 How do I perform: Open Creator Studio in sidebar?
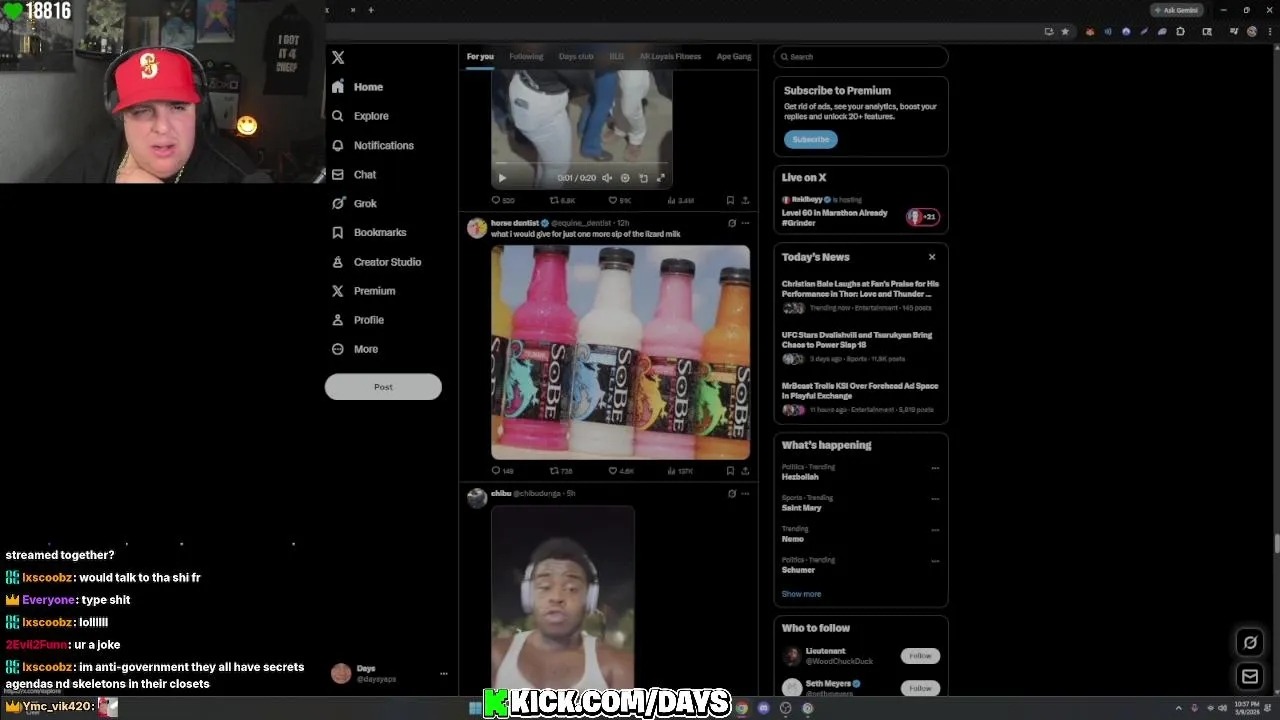(x=376, y=262)
